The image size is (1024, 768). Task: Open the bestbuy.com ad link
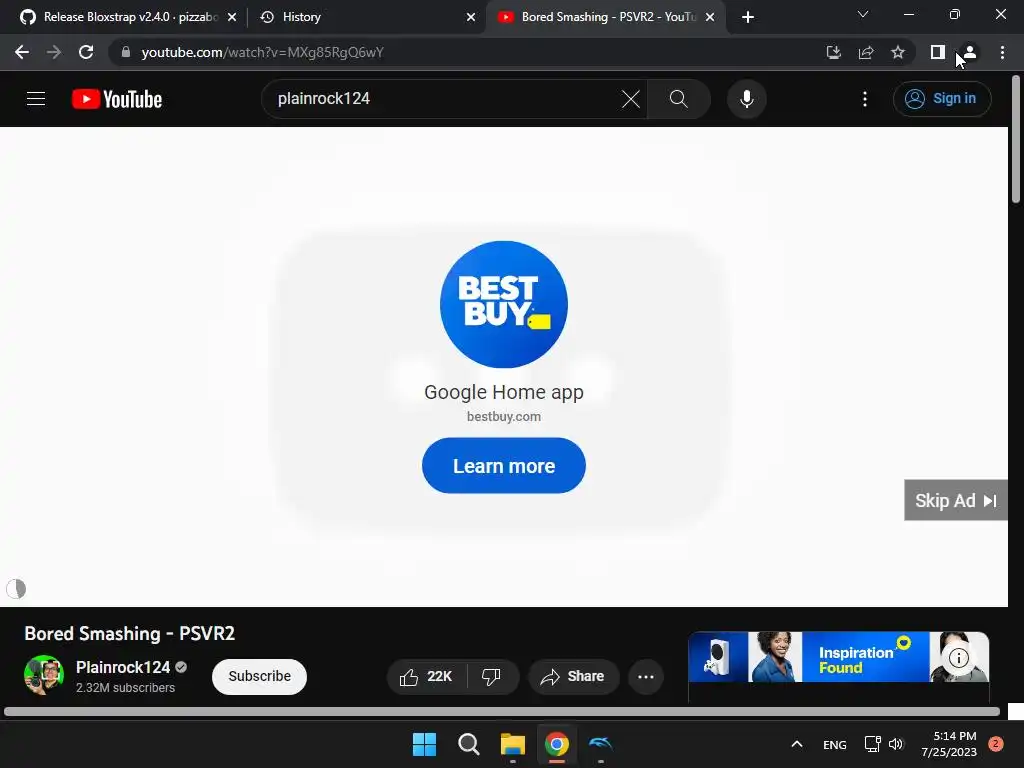504,417
